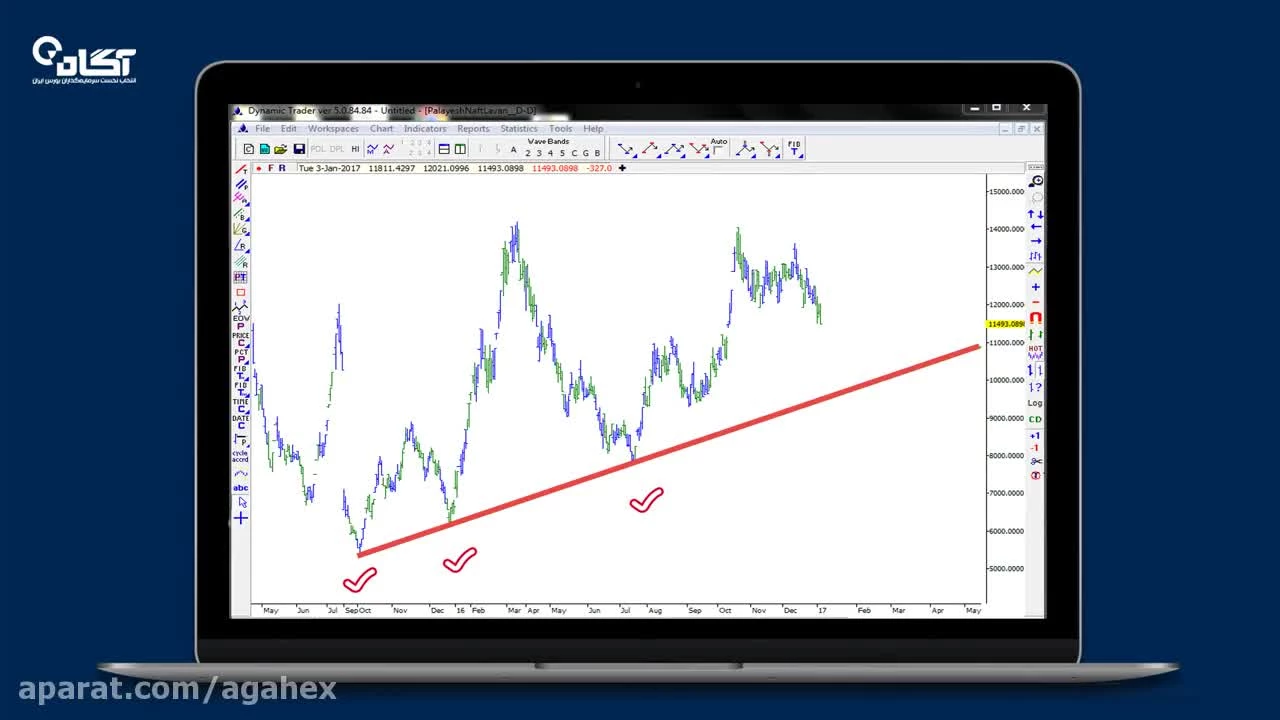Click the red -1 button
This screenshot has height=720, width=1280.
click(x=1035, y=448)
